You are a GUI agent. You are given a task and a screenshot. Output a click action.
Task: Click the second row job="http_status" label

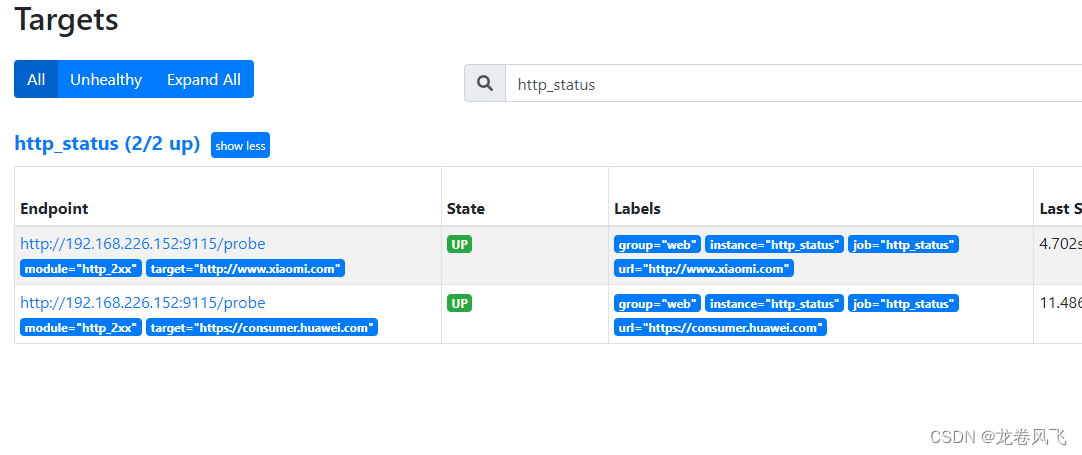pyautogui.click(x=903, y=303)
